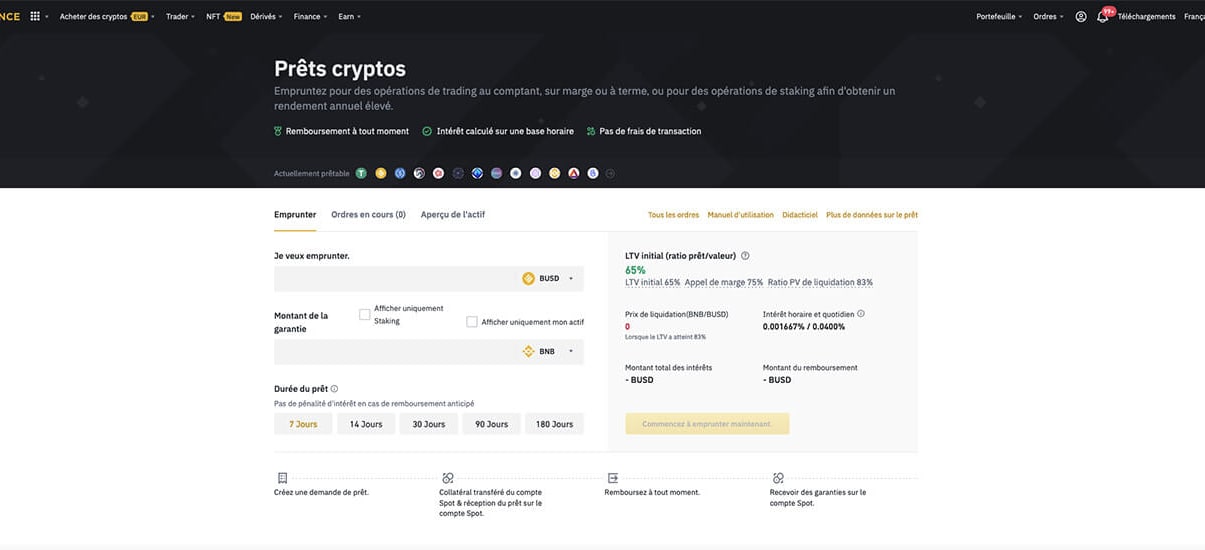The image size is (1205, 550).
Task: Click the Appel de marge 75% text
Action: [x=724, y=282]
